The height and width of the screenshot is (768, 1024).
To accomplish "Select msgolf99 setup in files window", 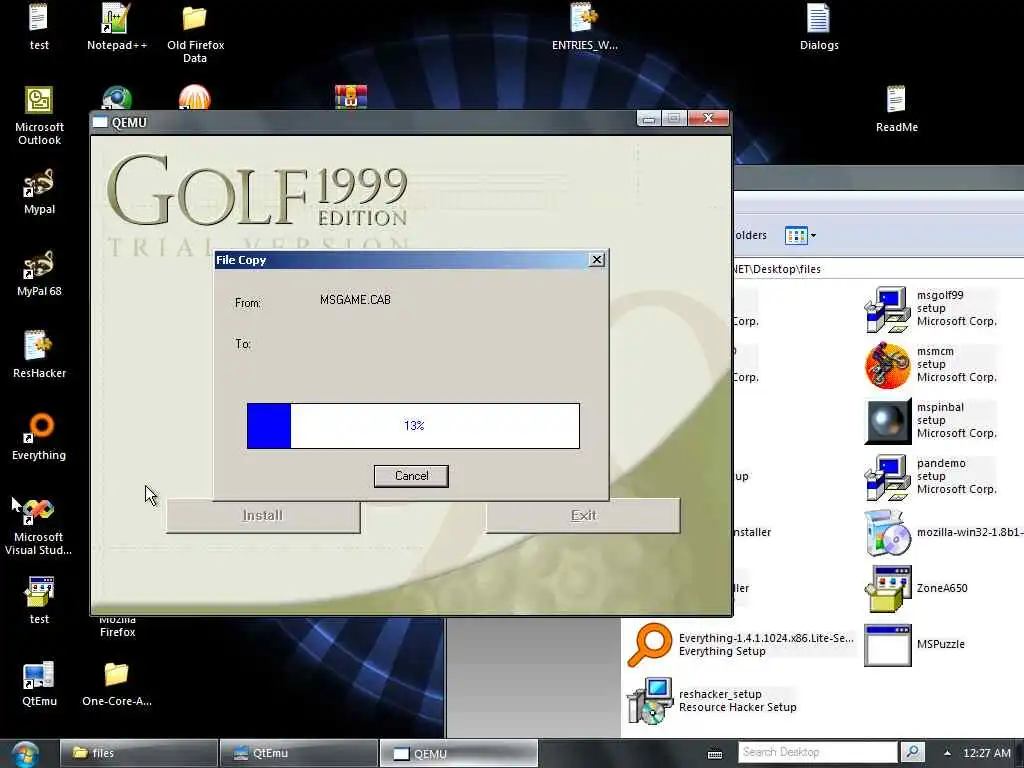I will tap(931, 308).
